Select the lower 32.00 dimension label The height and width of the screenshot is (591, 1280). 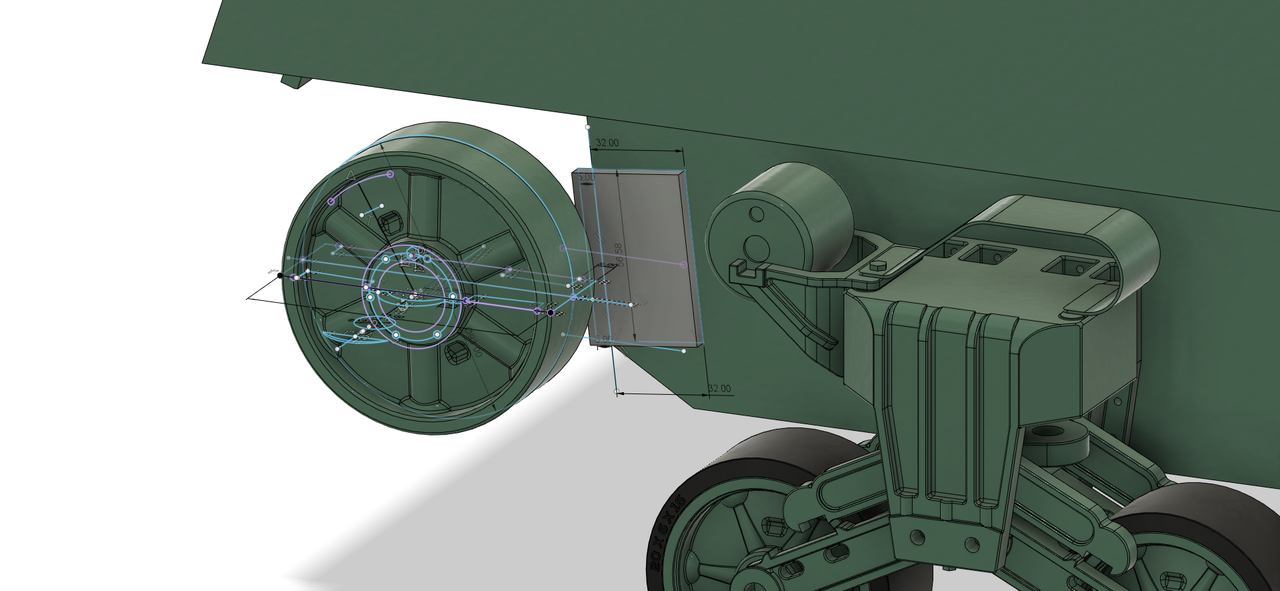coord(718,388)
